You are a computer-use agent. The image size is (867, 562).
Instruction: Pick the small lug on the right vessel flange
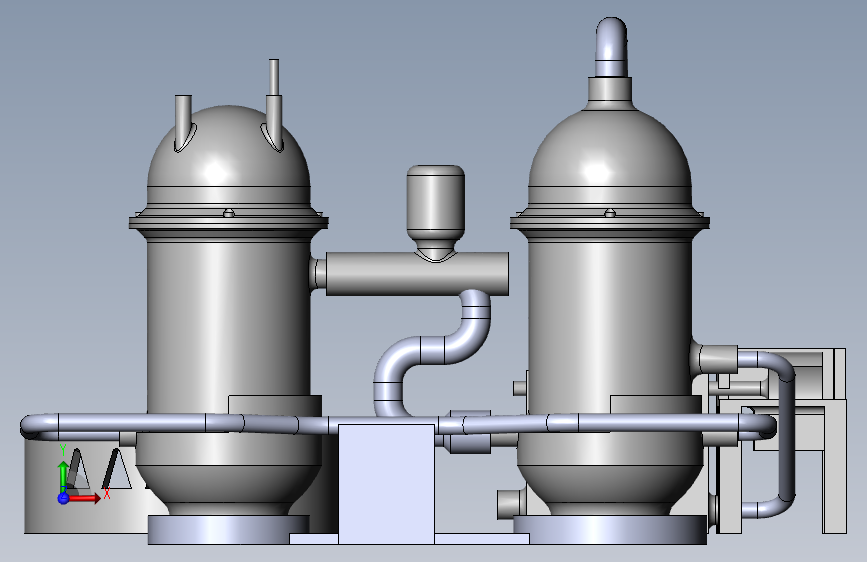pos(610,212)
